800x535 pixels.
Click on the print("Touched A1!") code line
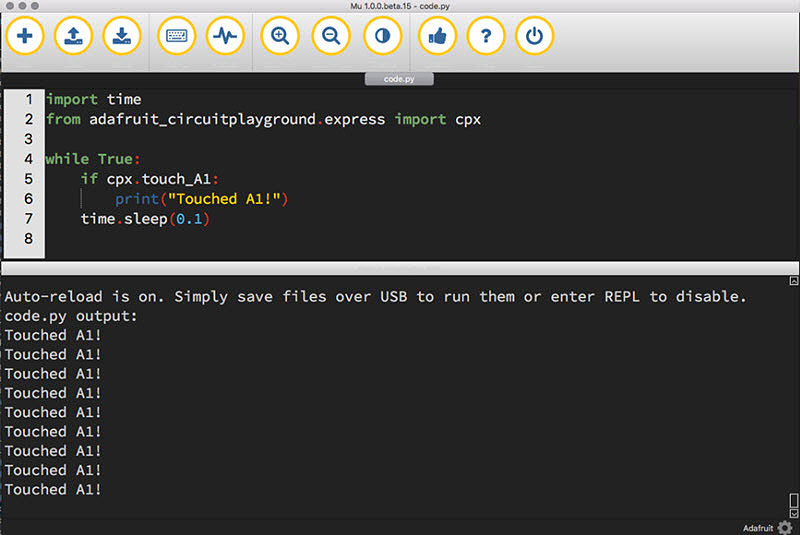point(201,199)
